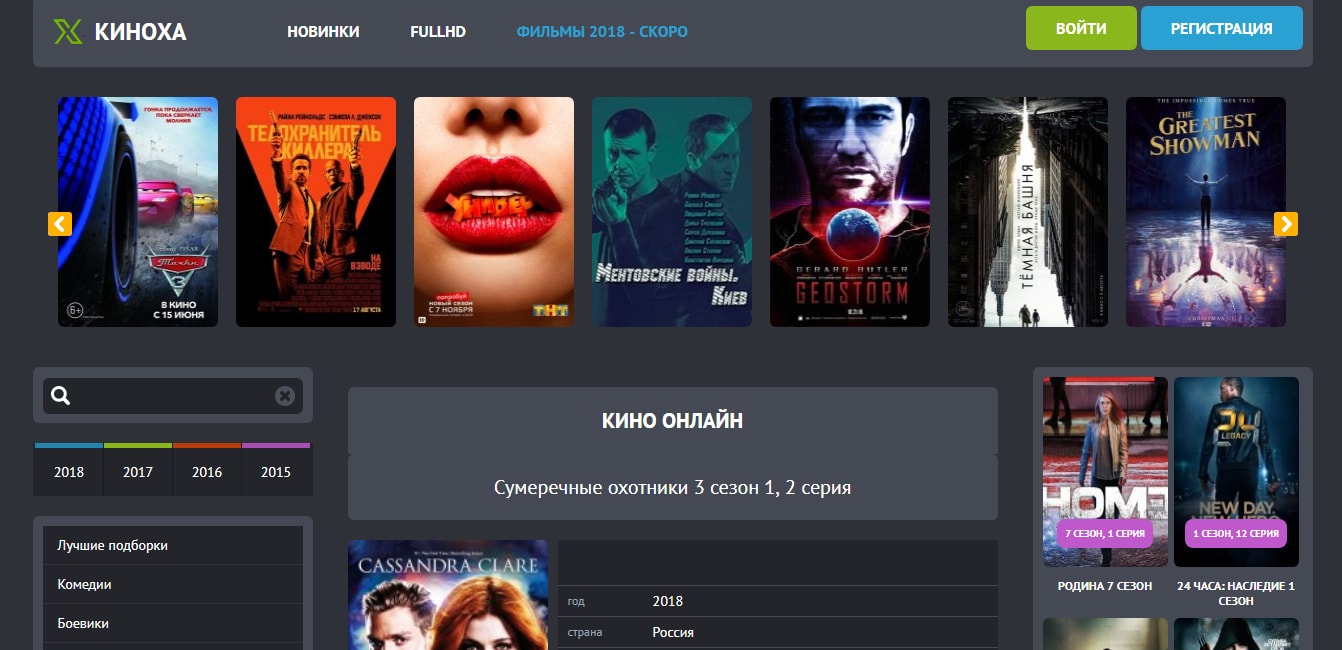Open Лучшие подборки category
1342x650 pixels.
pos(173,546)
